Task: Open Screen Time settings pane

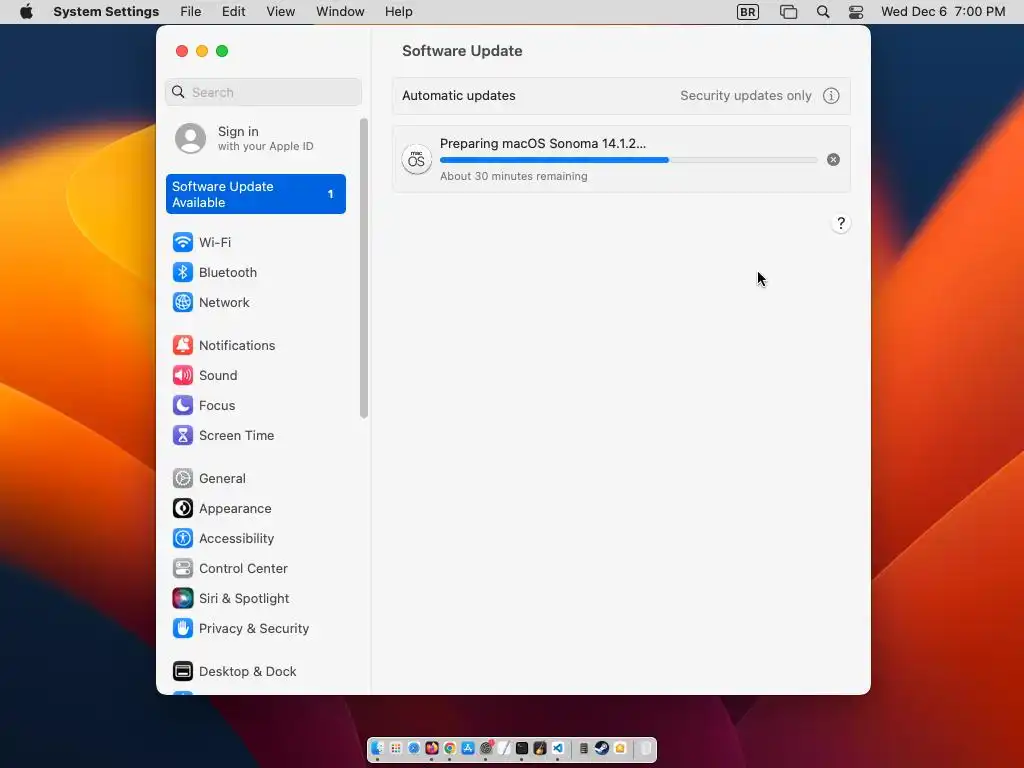Action: (x=223, y=436)
